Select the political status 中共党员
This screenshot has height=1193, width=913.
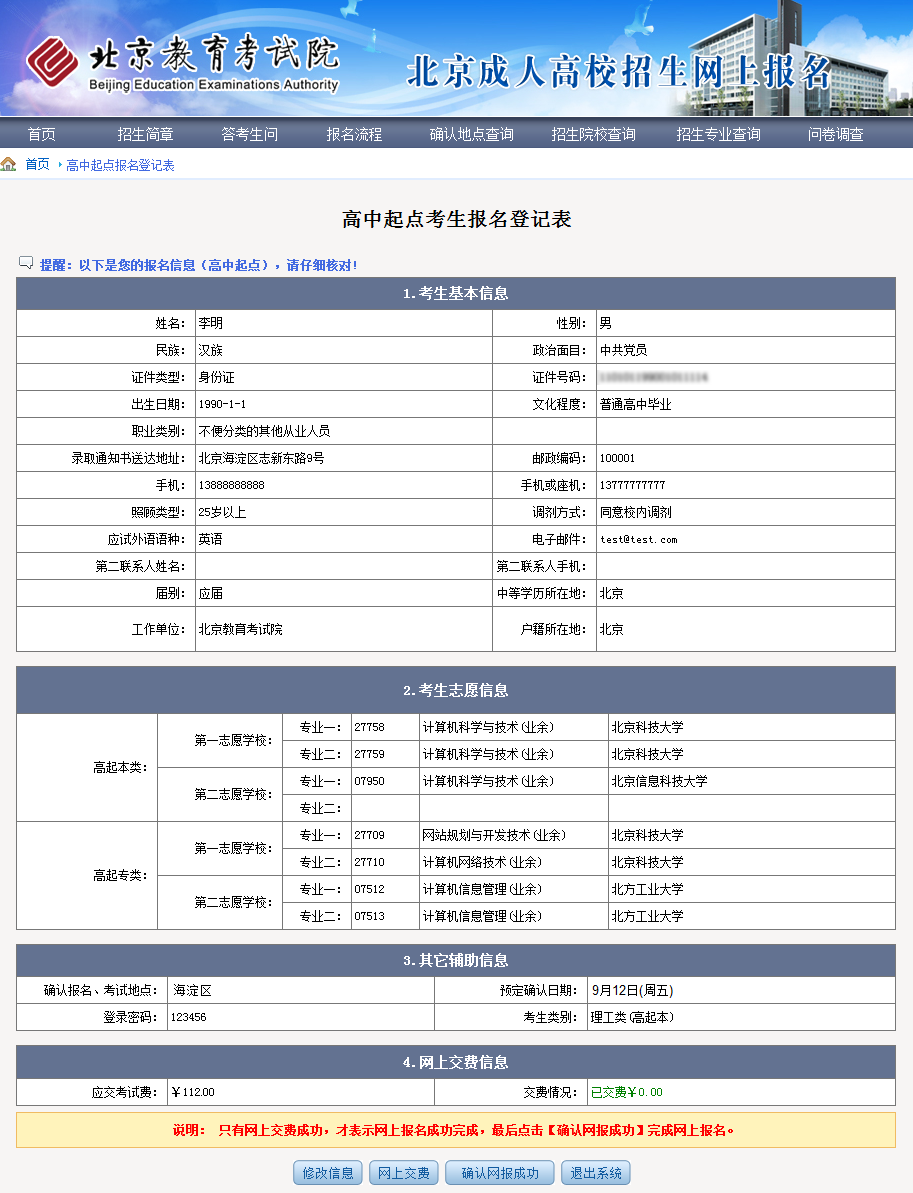(x=623, y=350)
